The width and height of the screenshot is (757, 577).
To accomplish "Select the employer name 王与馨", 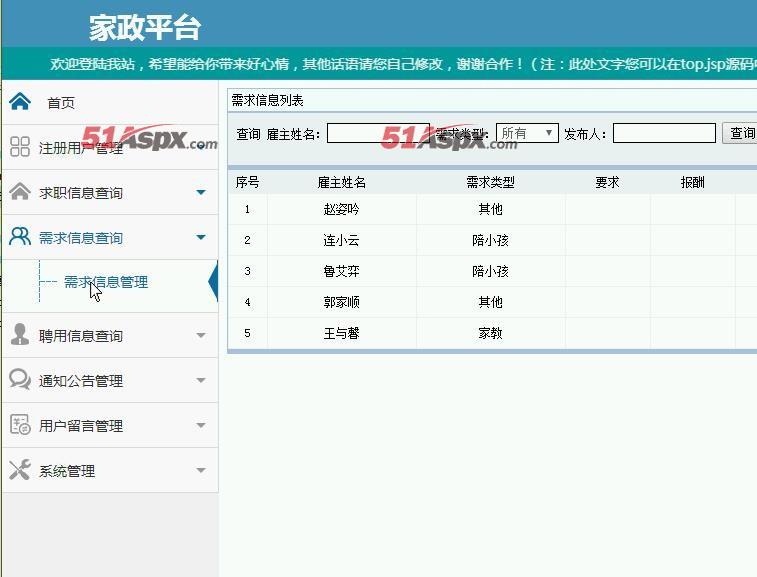I will click(x=341, y=333).
